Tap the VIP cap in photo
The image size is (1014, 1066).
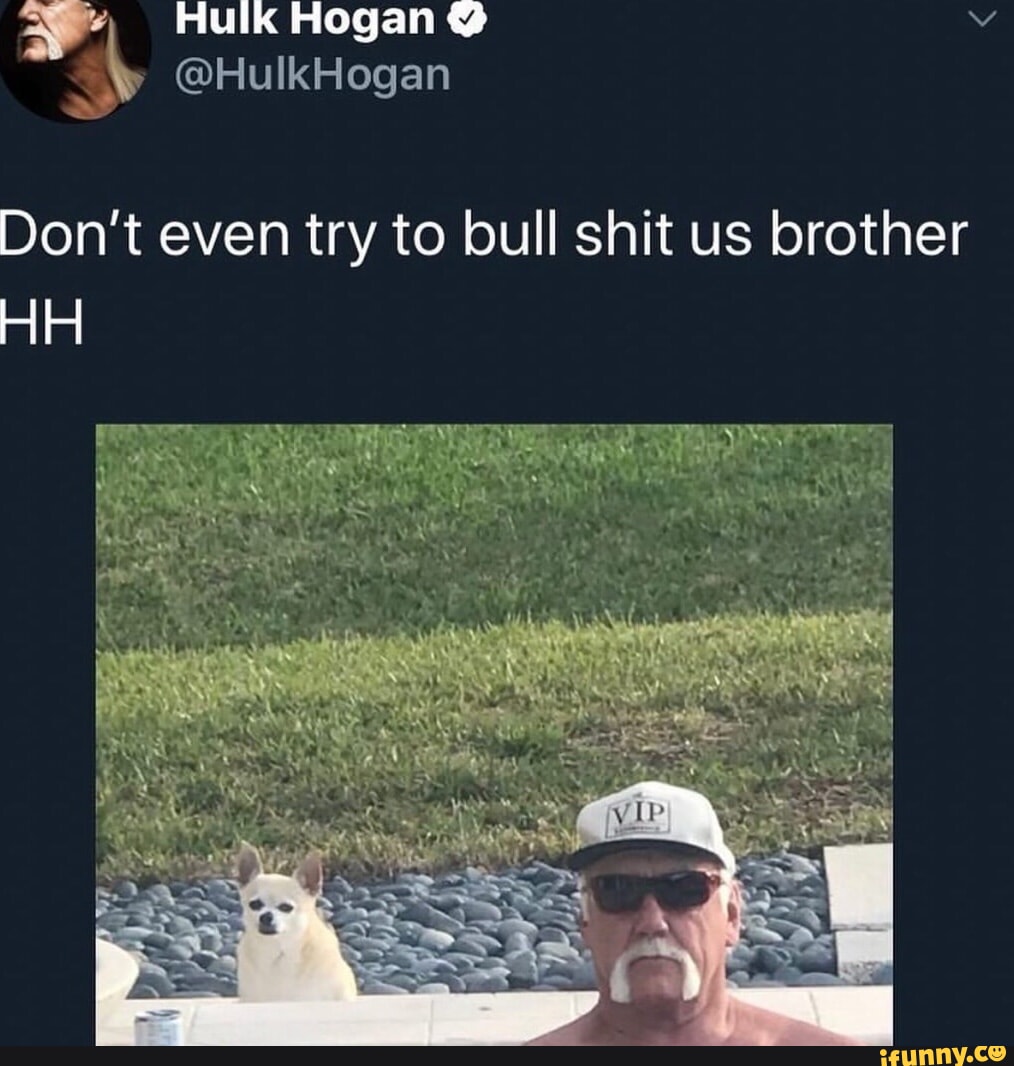coord(651,827)
